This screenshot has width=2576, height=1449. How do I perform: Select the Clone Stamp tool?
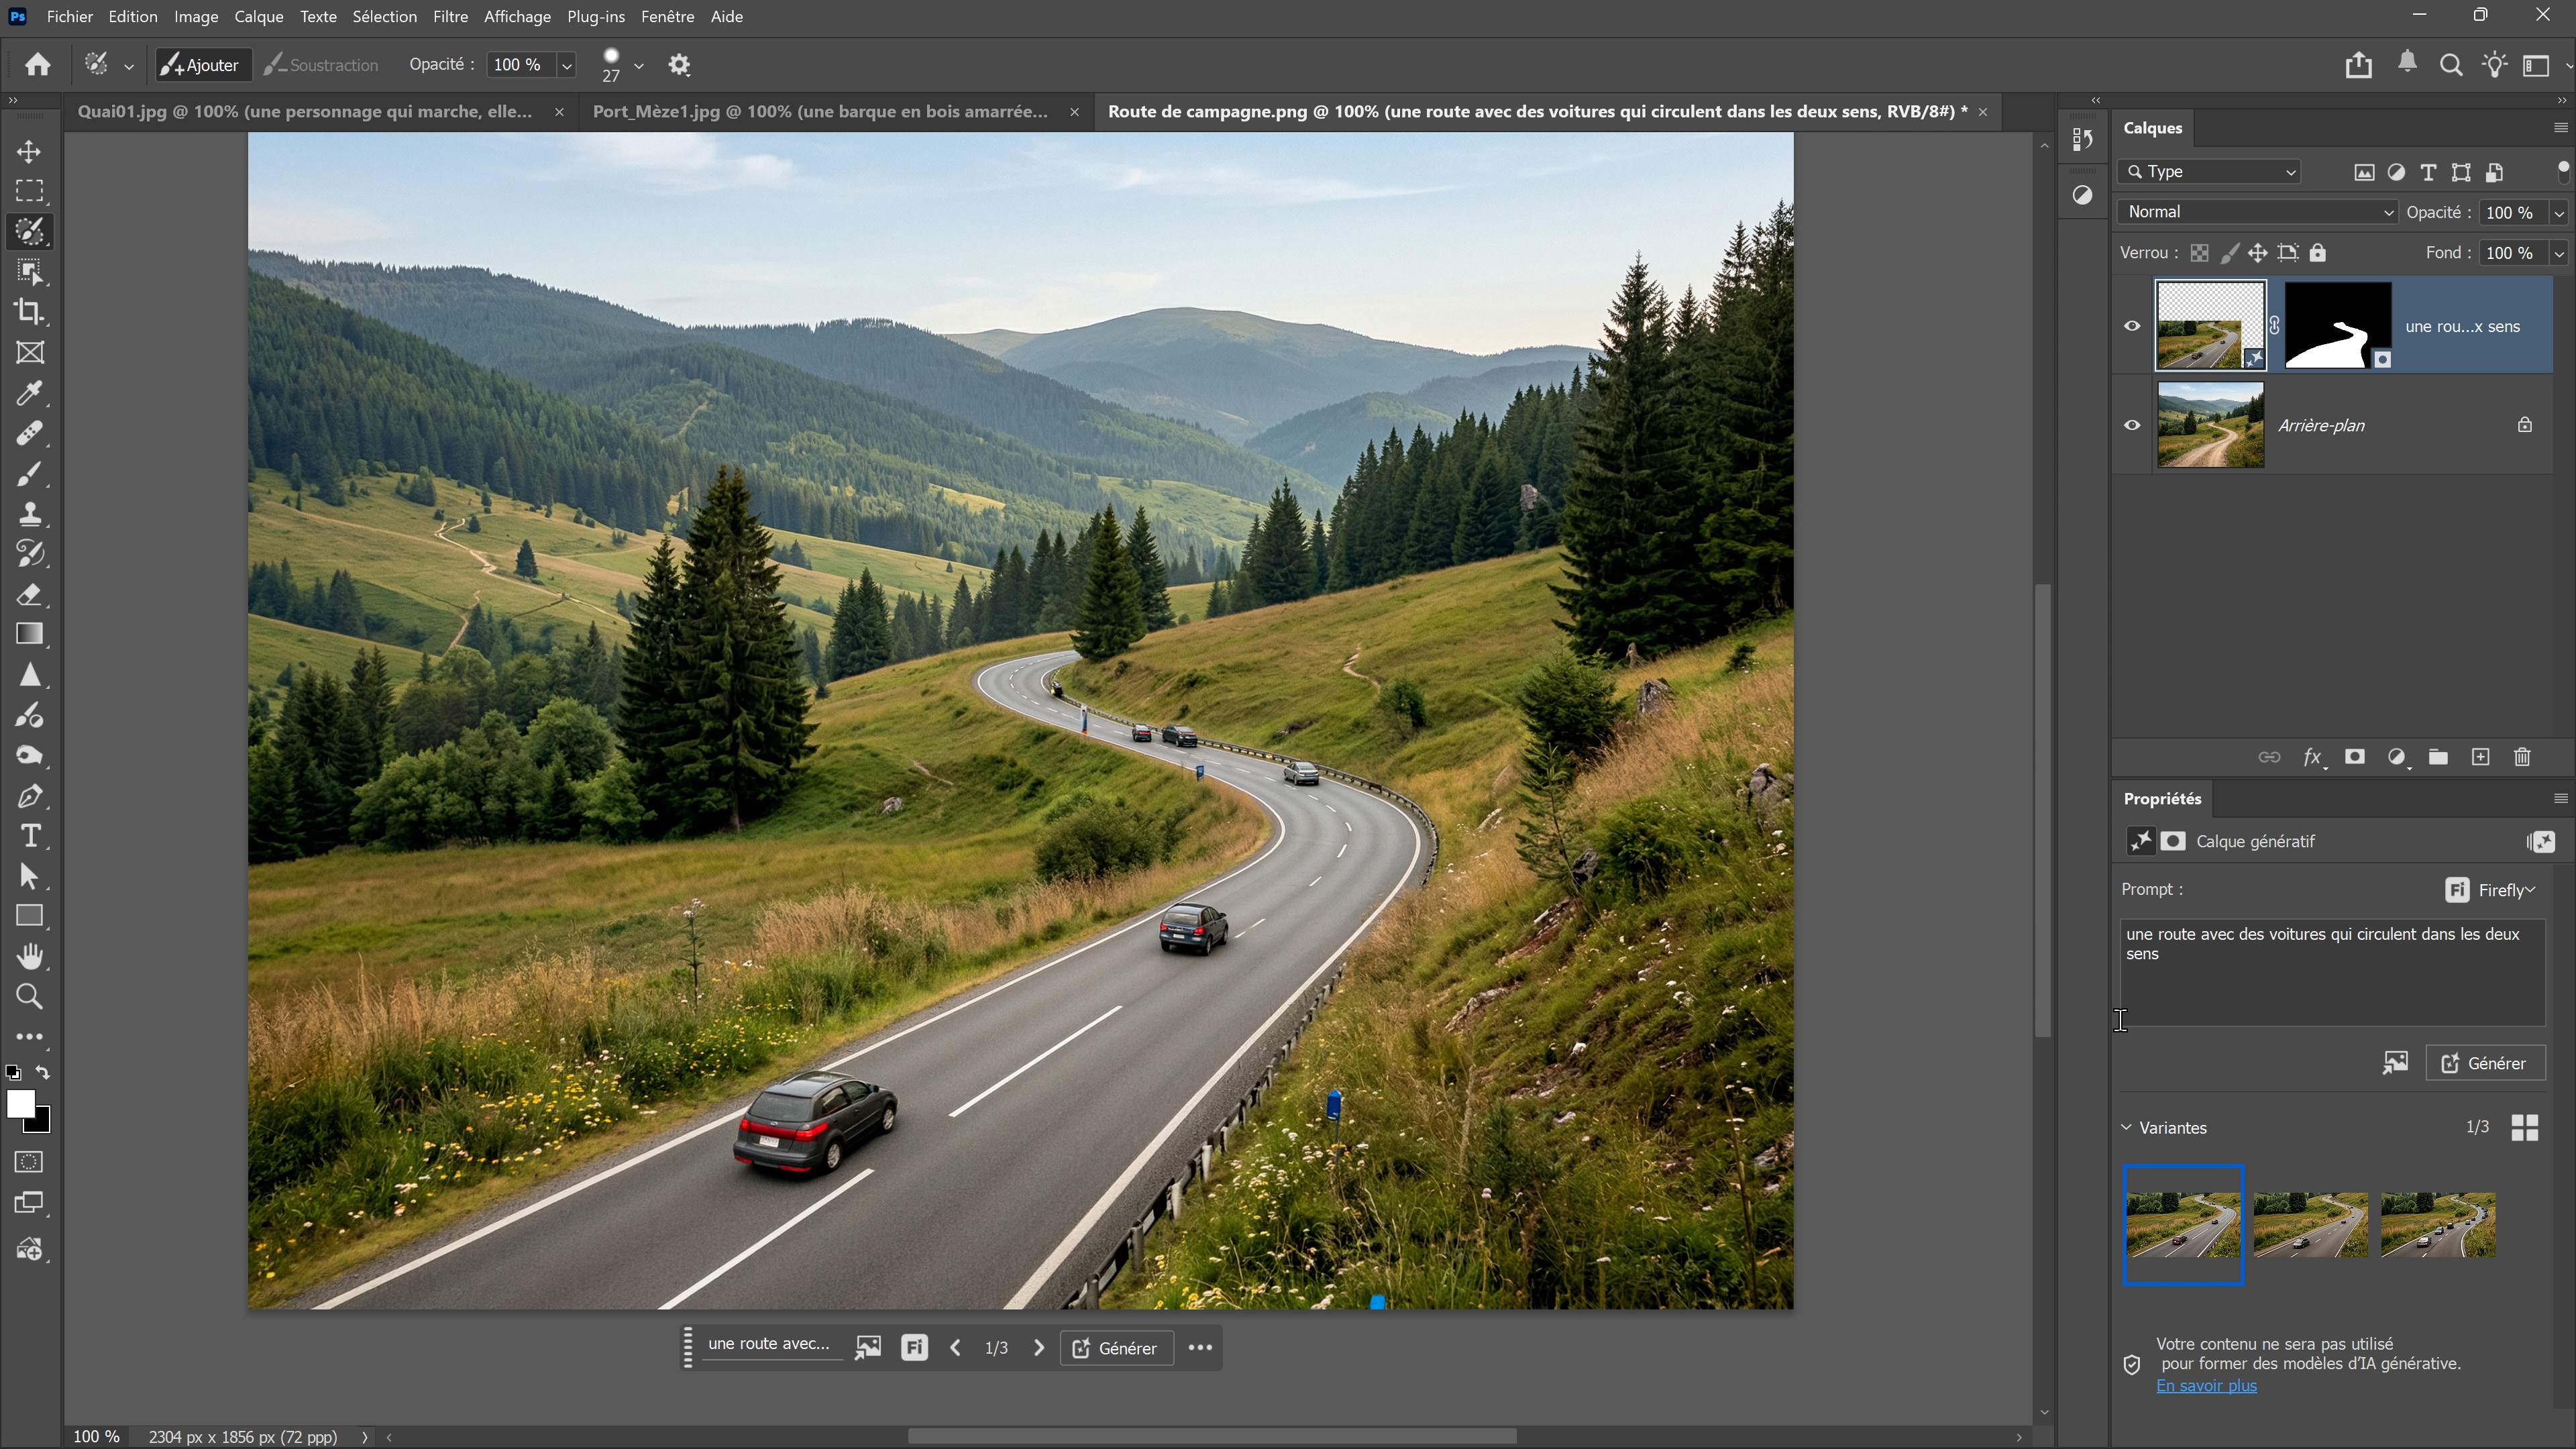(30, 514)
